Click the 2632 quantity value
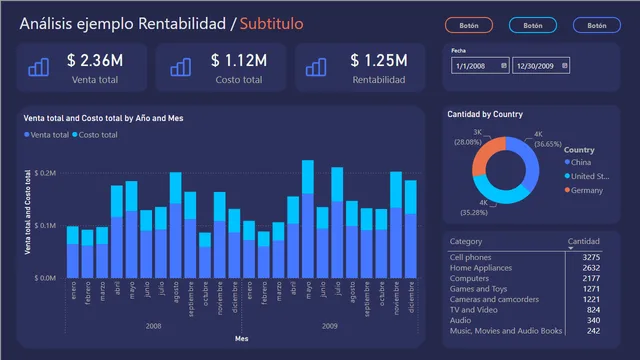The image size is (640, 360). coord(591,268)
